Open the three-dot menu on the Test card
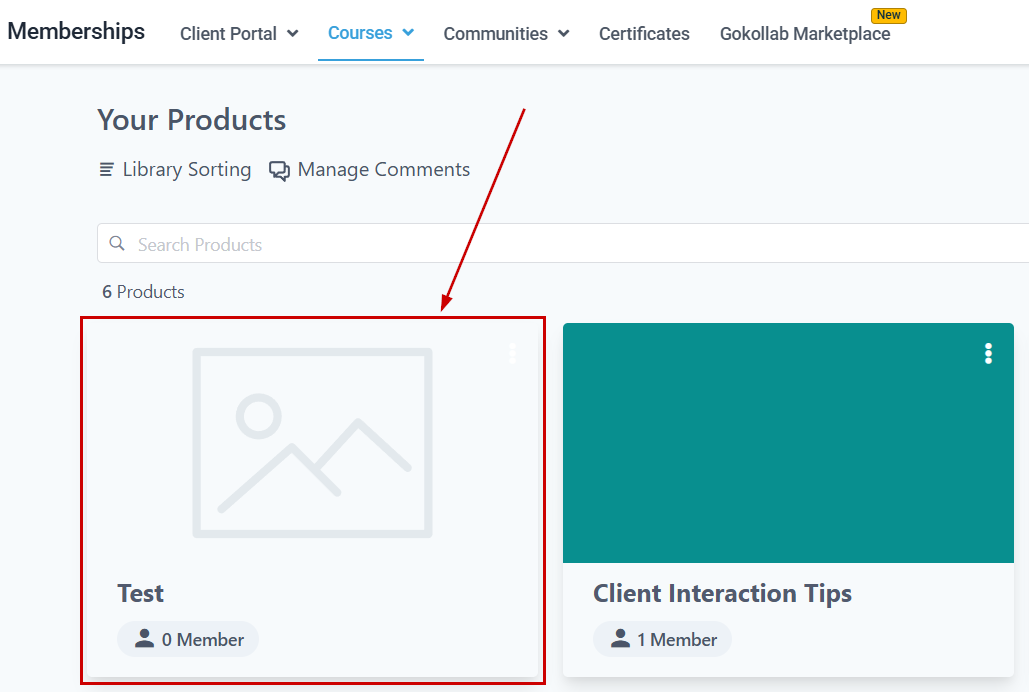1029x692 pixels. pos(513,353)
